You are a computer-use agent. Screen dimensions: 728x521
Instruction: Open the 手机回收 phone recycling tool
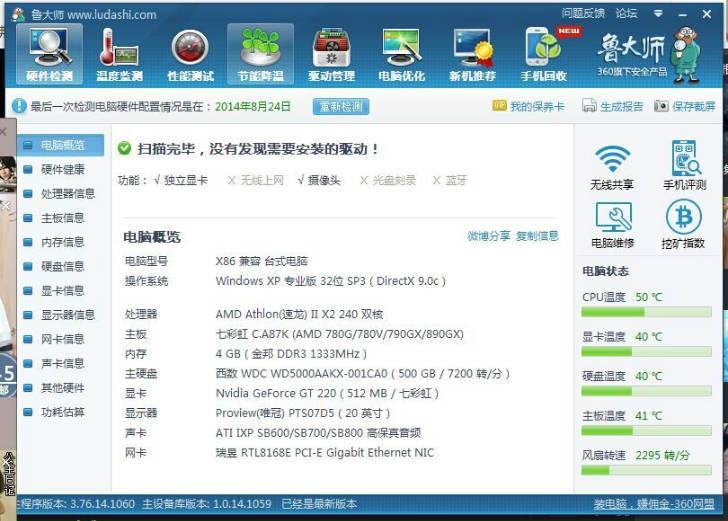(x=544, y=55)
